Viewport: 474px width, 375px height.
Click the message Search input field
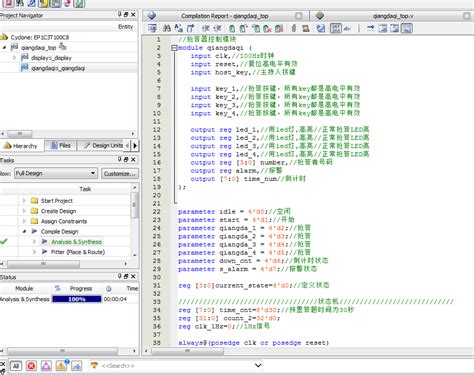tap(177, 366)
